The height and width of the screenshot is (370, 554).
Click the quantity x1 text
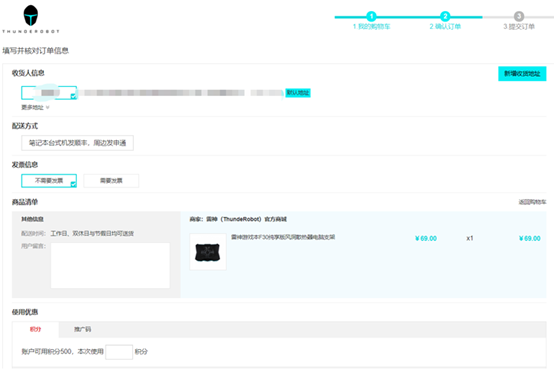[470, 239]
